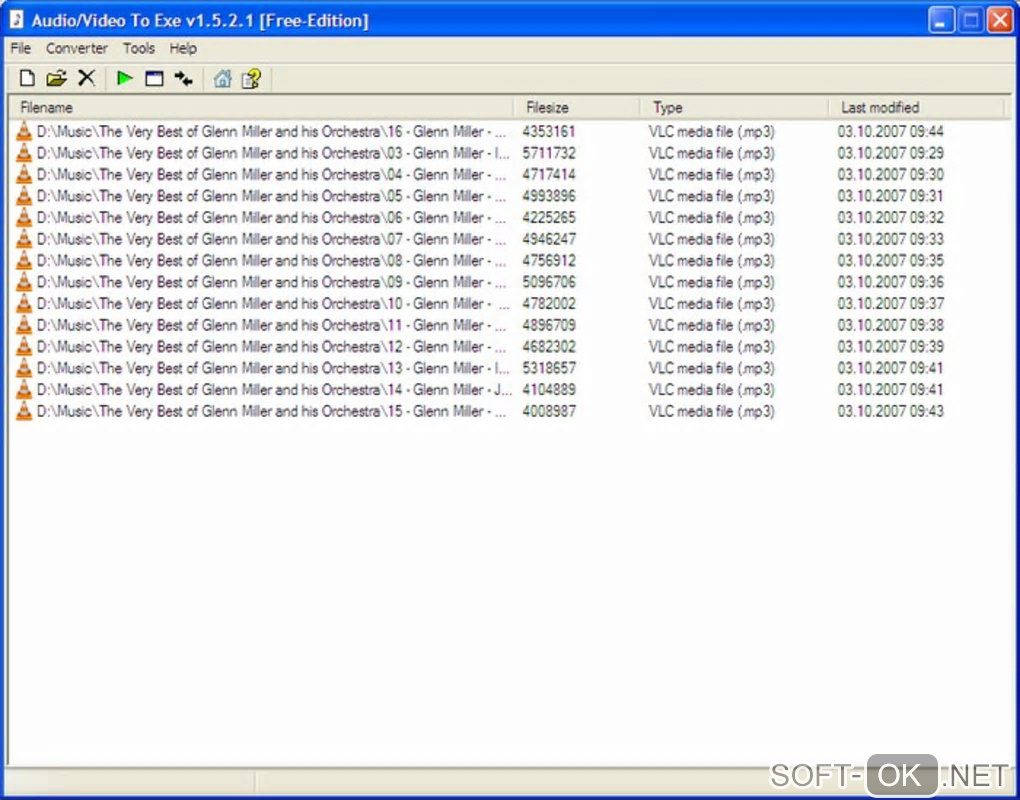The width and height of the screenshot is (1020, 800).
Task: Click the New project toolbar icon
Action: [x=27, y=79]
